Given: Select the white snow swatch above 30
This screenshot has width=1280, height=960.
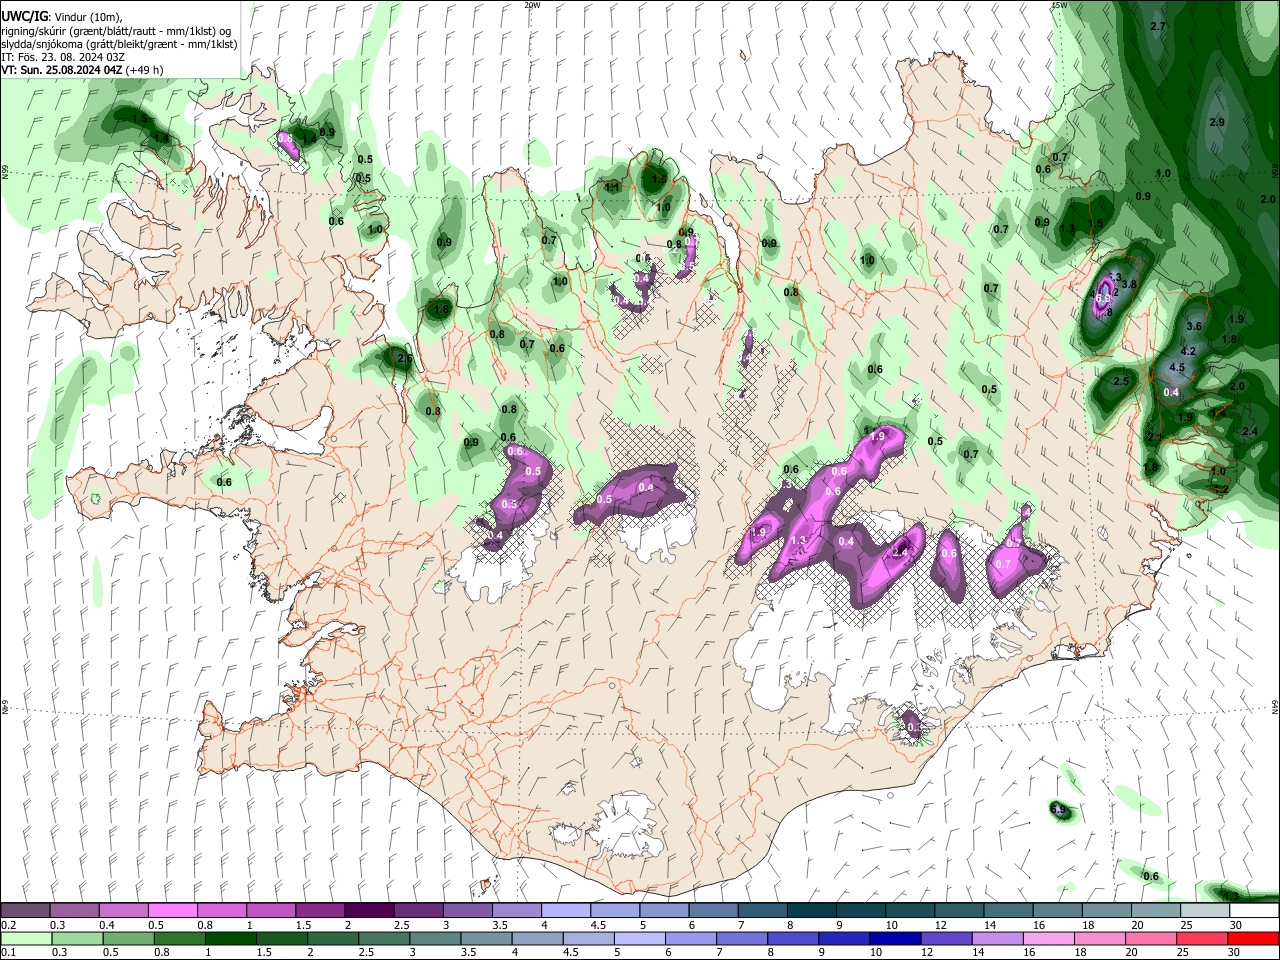Looking at the screenshot, I should (1253, 911).
